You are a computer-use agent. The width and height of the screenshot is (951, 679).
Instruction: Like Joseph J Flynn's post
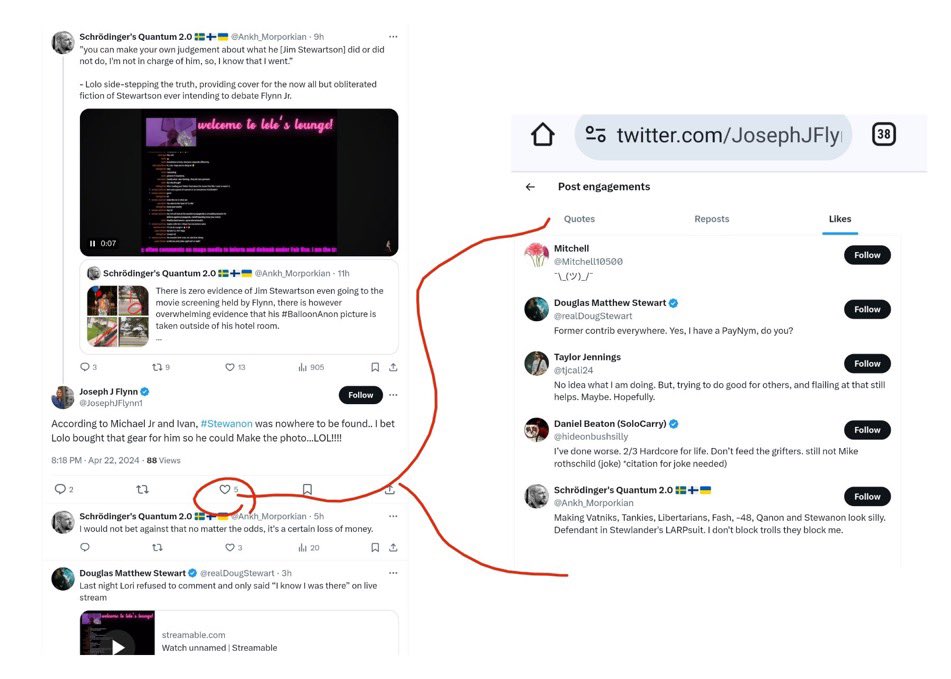pyautogui.click(x=225, y=489)
